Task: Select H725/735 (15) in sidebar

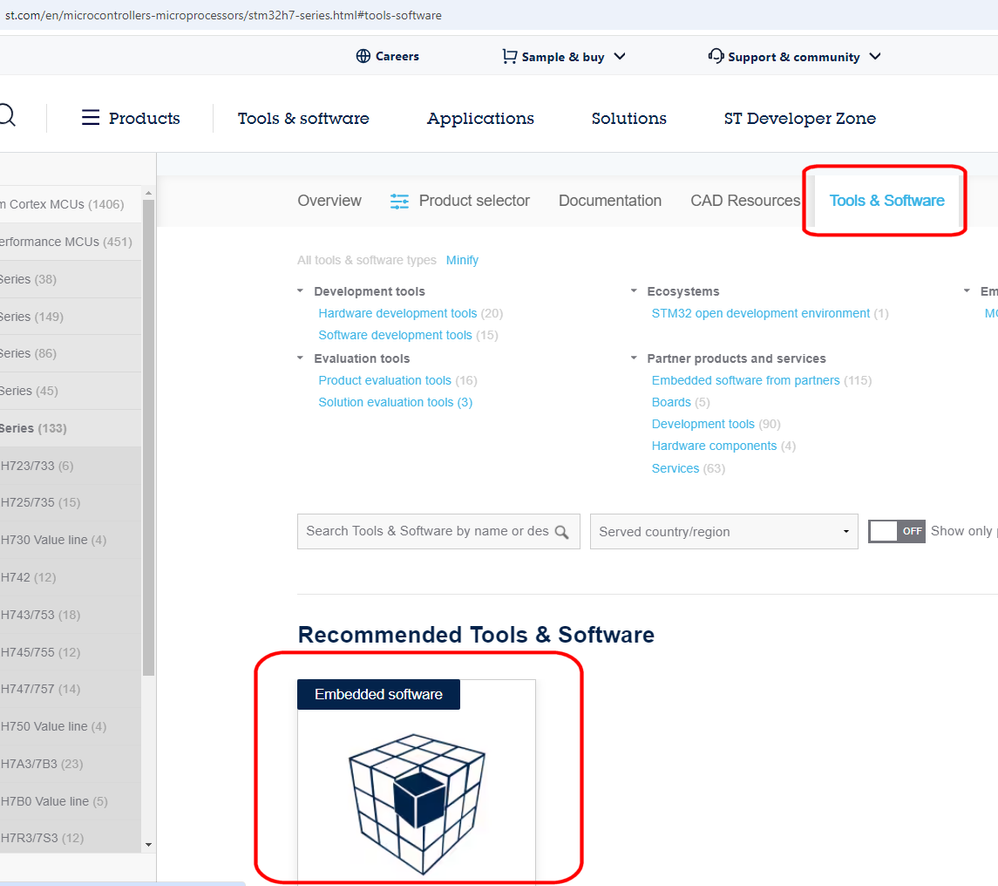Action: [71, 503]
